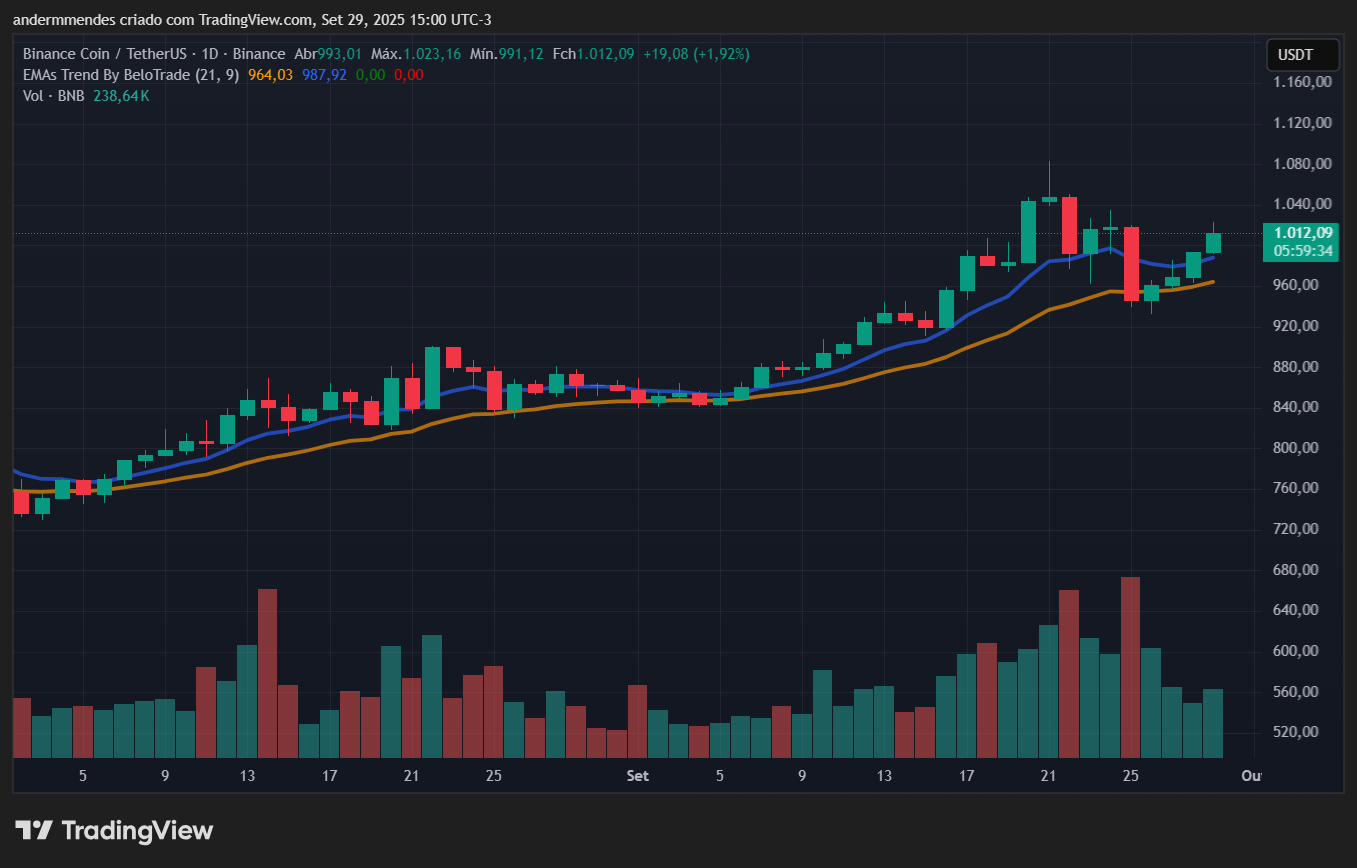
Task: Click the bar countdown timer 05:59:34
Action: [1298, 251]
